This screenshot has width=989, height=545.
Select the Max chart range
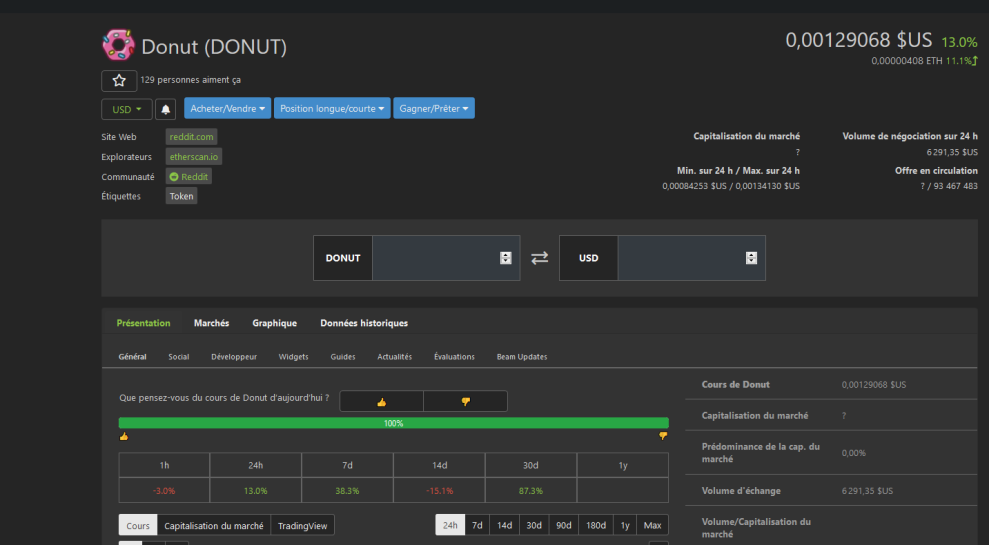pos(652,525)
